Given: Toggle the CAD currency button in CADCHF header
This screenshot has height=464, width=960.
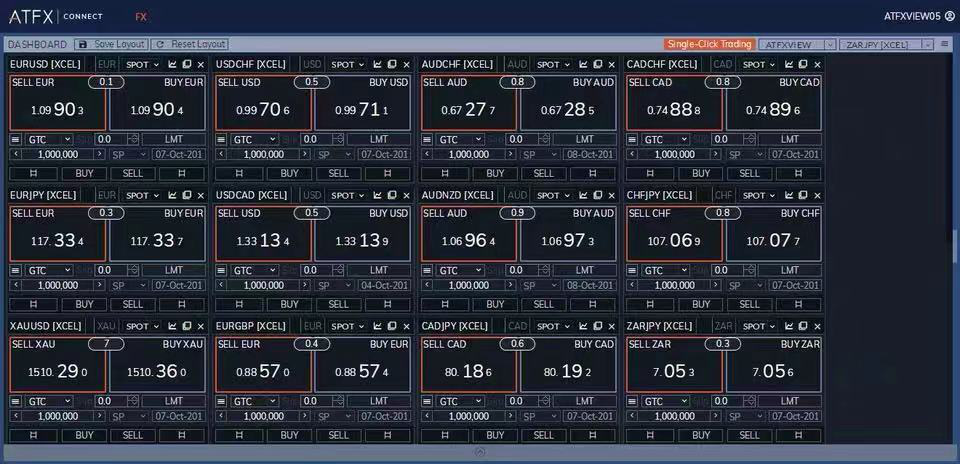Looking at the screenshot, I should click(723, 64).
